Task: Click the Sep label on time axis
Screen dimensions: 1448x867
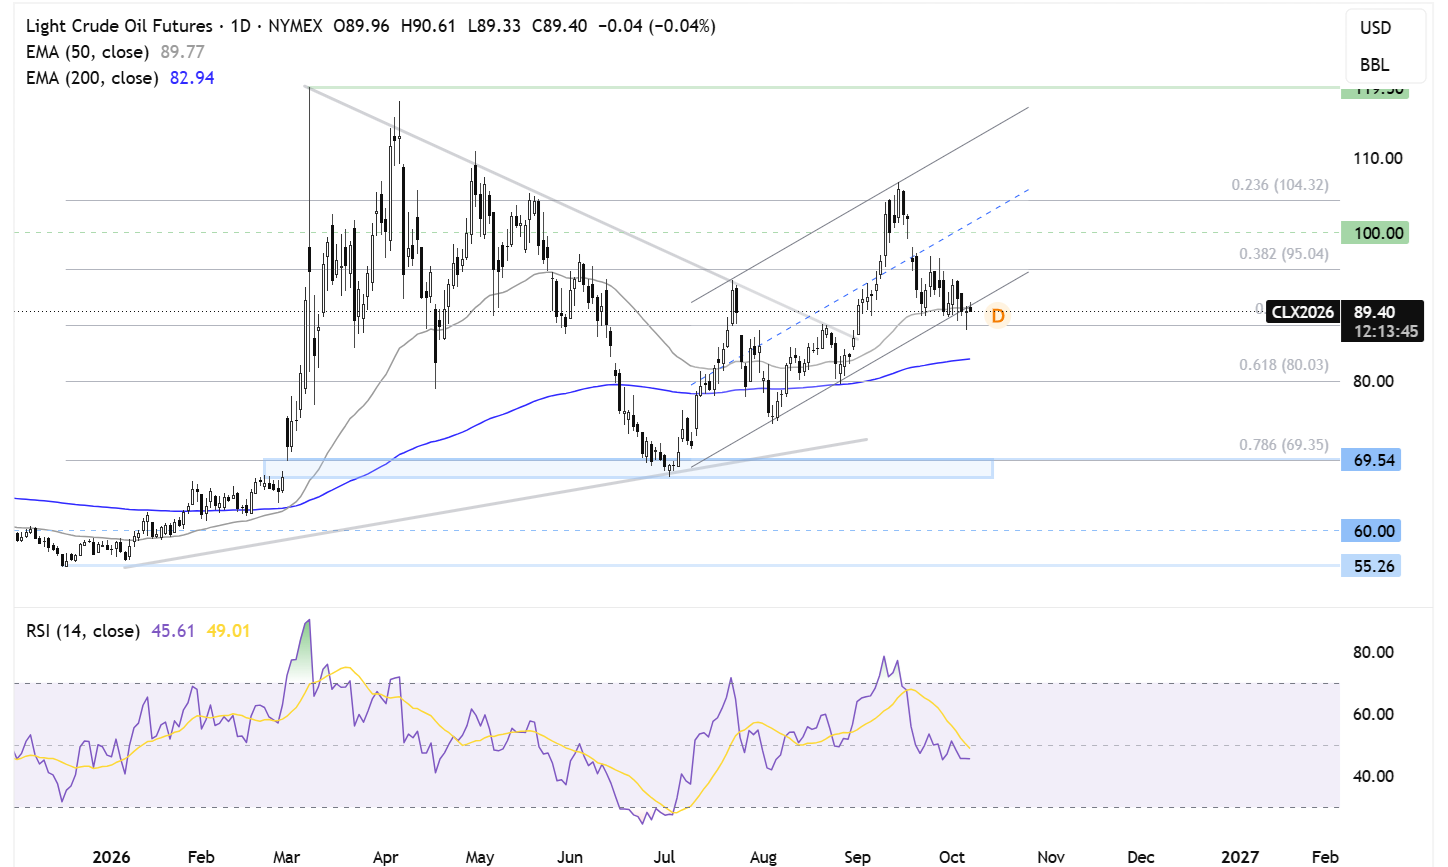Action: 857,857
